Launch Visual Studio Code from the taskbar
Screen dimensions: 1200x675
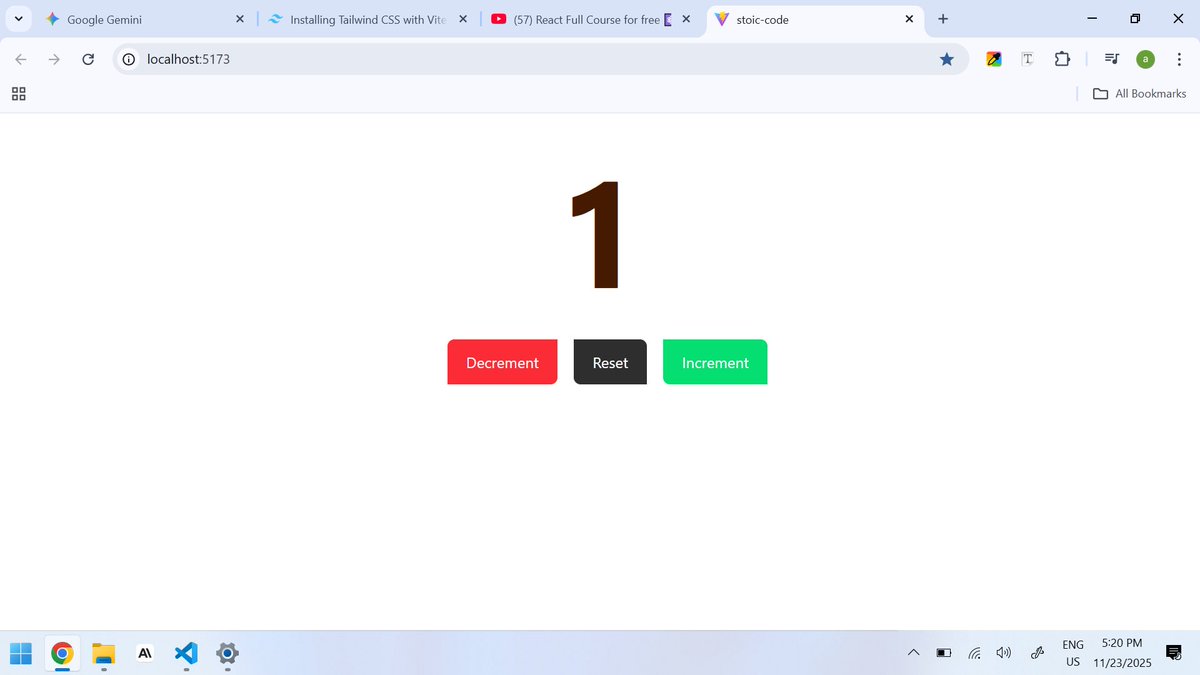click(186, 653)
